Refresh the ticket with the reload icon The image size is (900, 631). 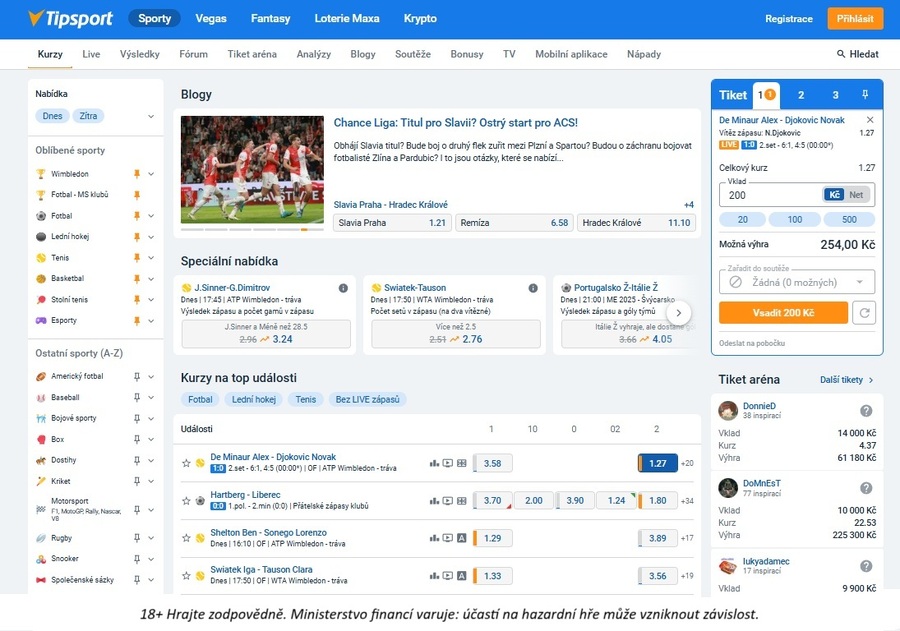coord(864,313)
